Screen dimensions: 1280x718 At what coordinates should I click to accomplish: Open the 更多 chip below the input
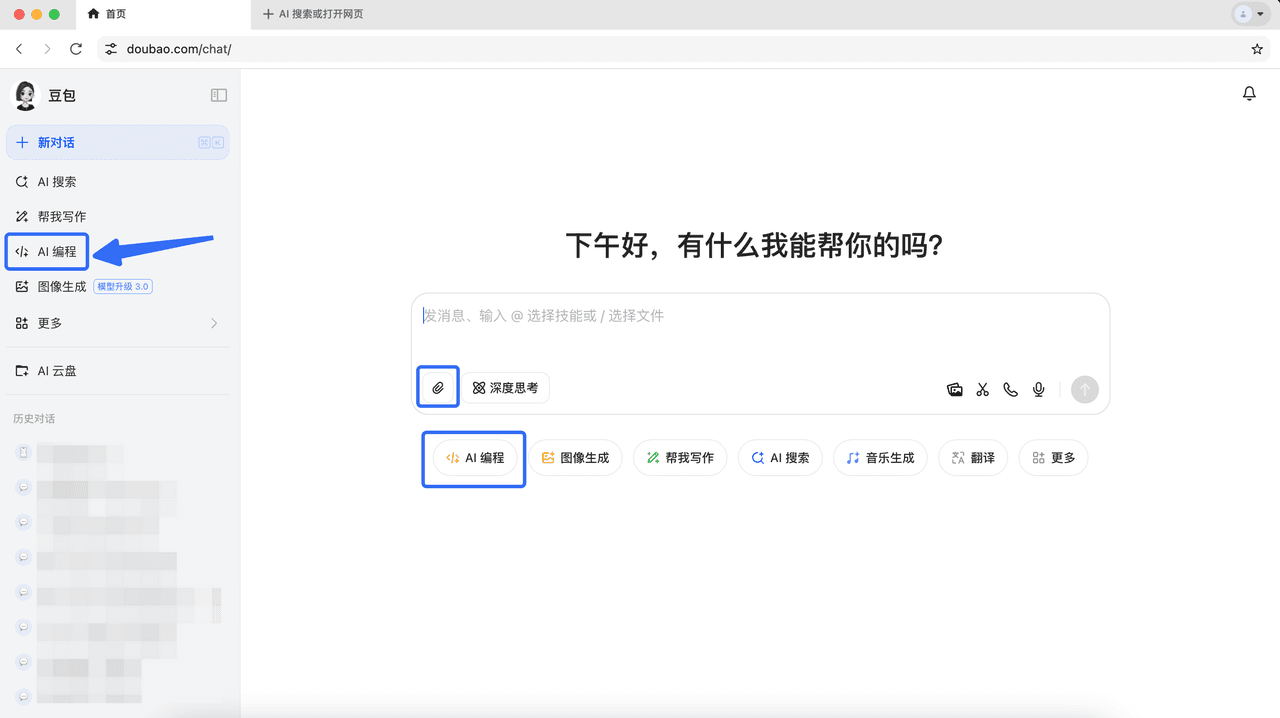point(1053,458)
